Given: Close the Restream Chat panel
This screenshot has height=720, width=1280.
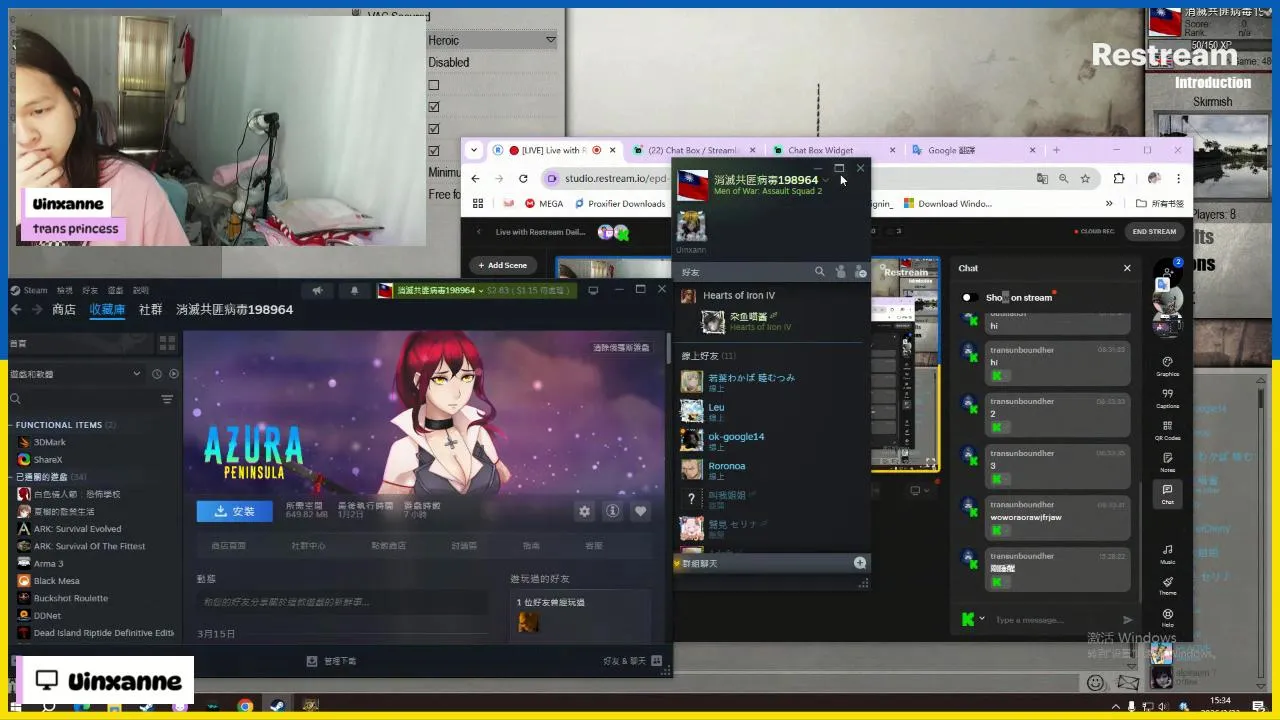Looking at the screenshot, I should 1127,268.
